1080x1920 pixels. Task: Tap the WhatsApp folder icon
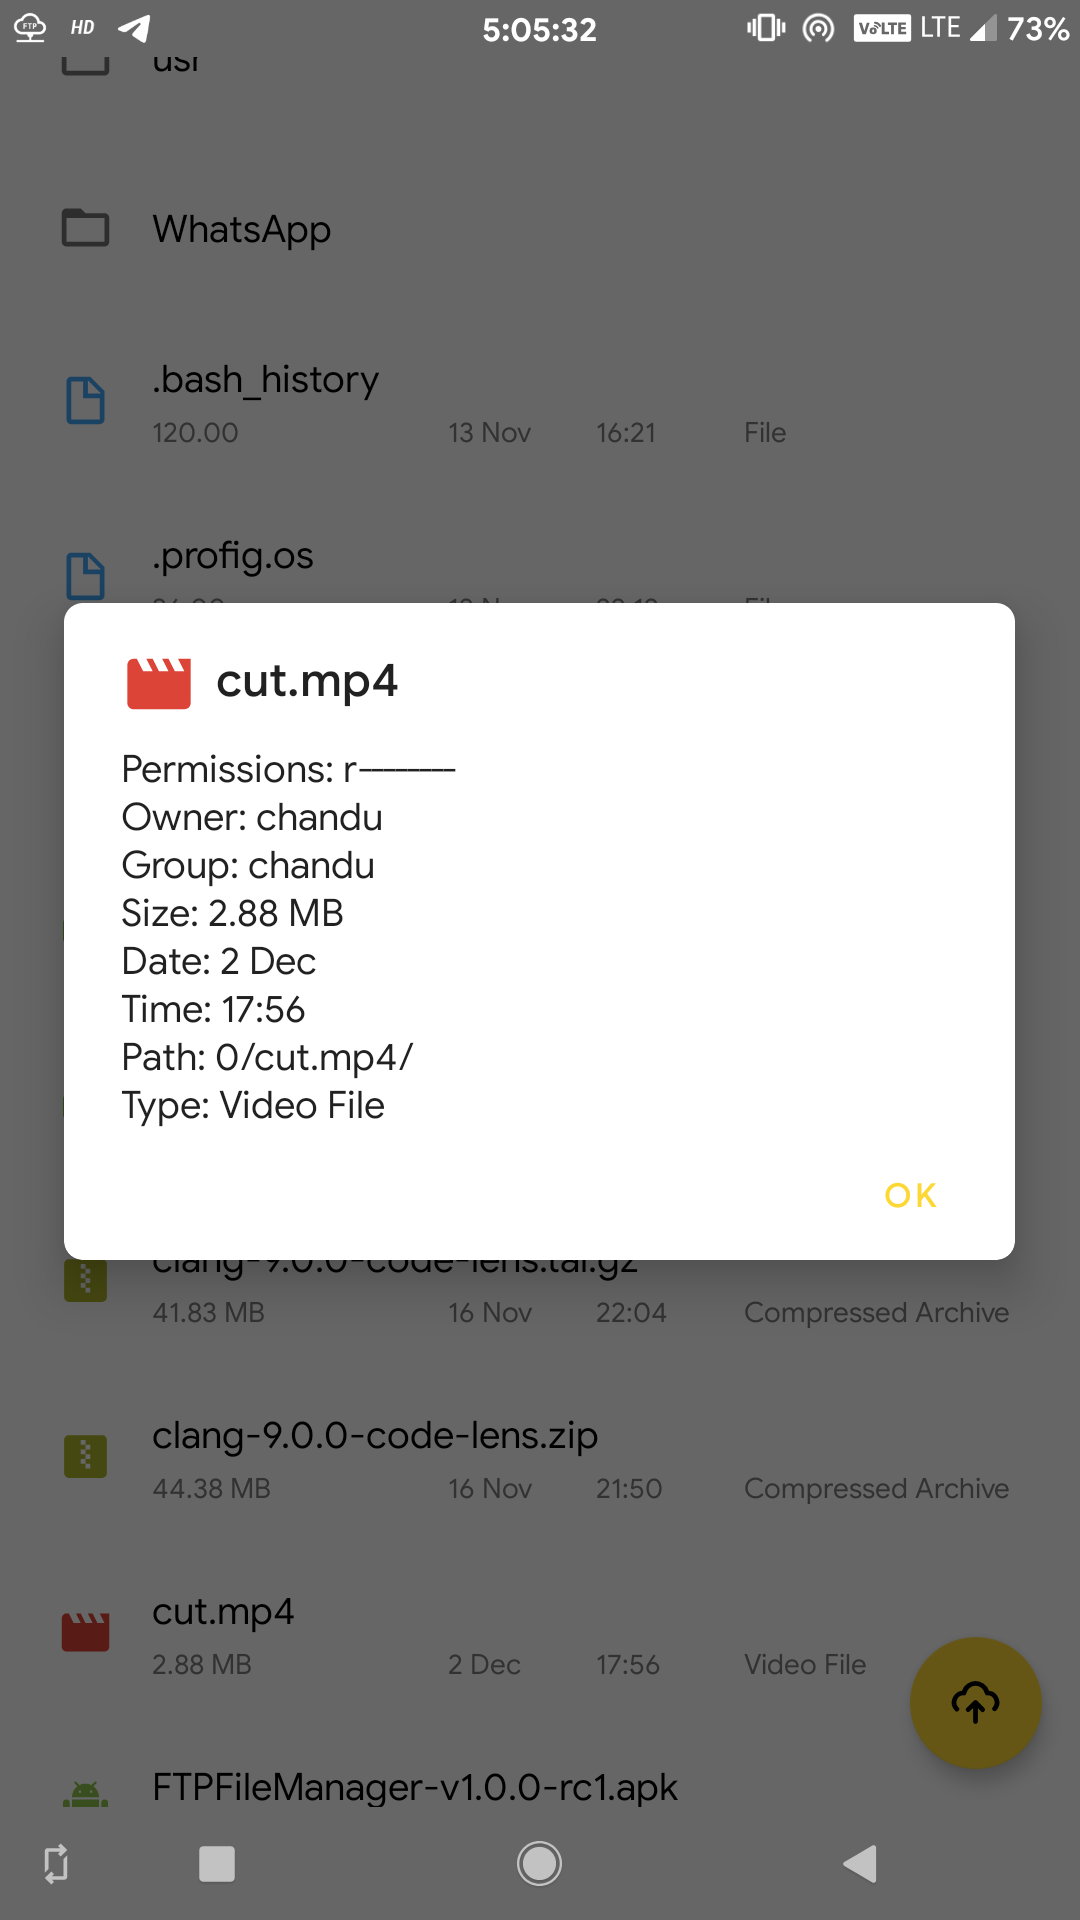(x=86, y=228)
